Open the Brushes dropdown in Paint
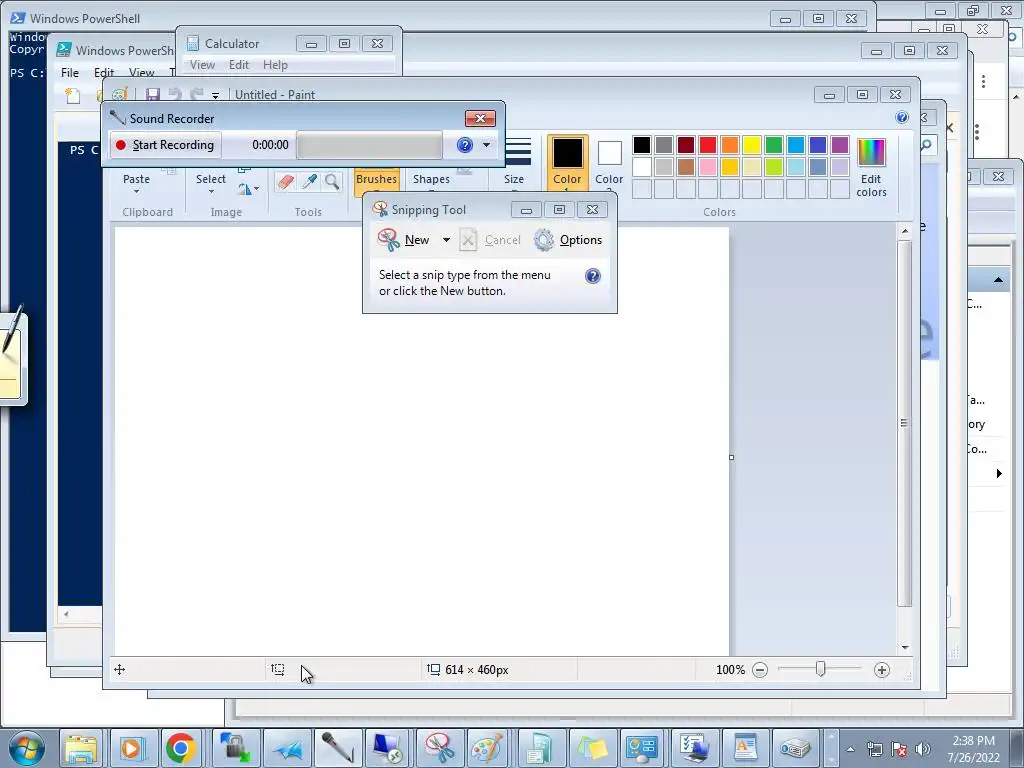Viewport: 1024px width, 768px height. (x=376, y=181)
